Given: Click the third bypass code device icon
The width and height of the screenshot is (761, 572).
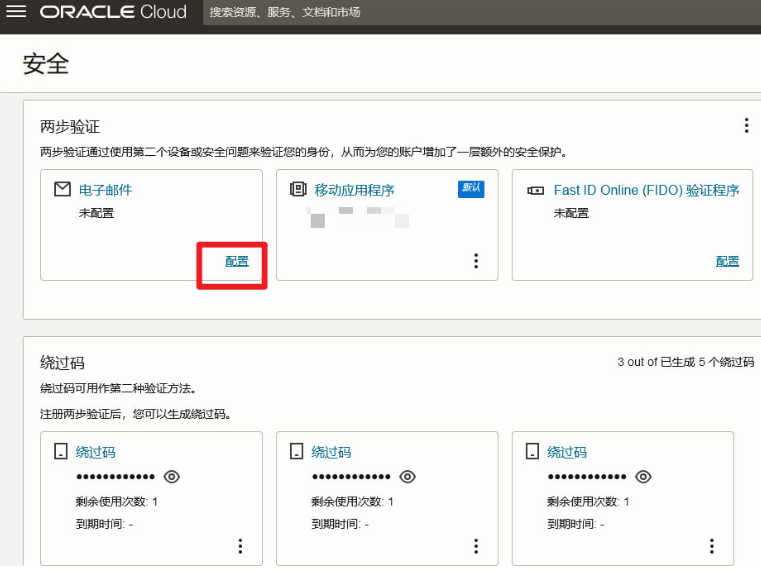Looking at the screenshot, I should [532, 452].
